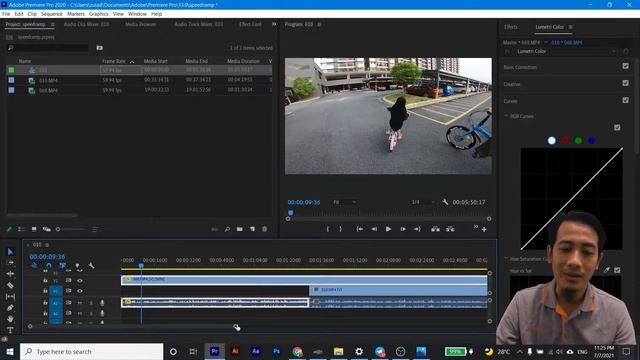Open the 1/4 playback resolution dropdown
The height and width of the screenshot is (360, 640).
click(423, 202)
